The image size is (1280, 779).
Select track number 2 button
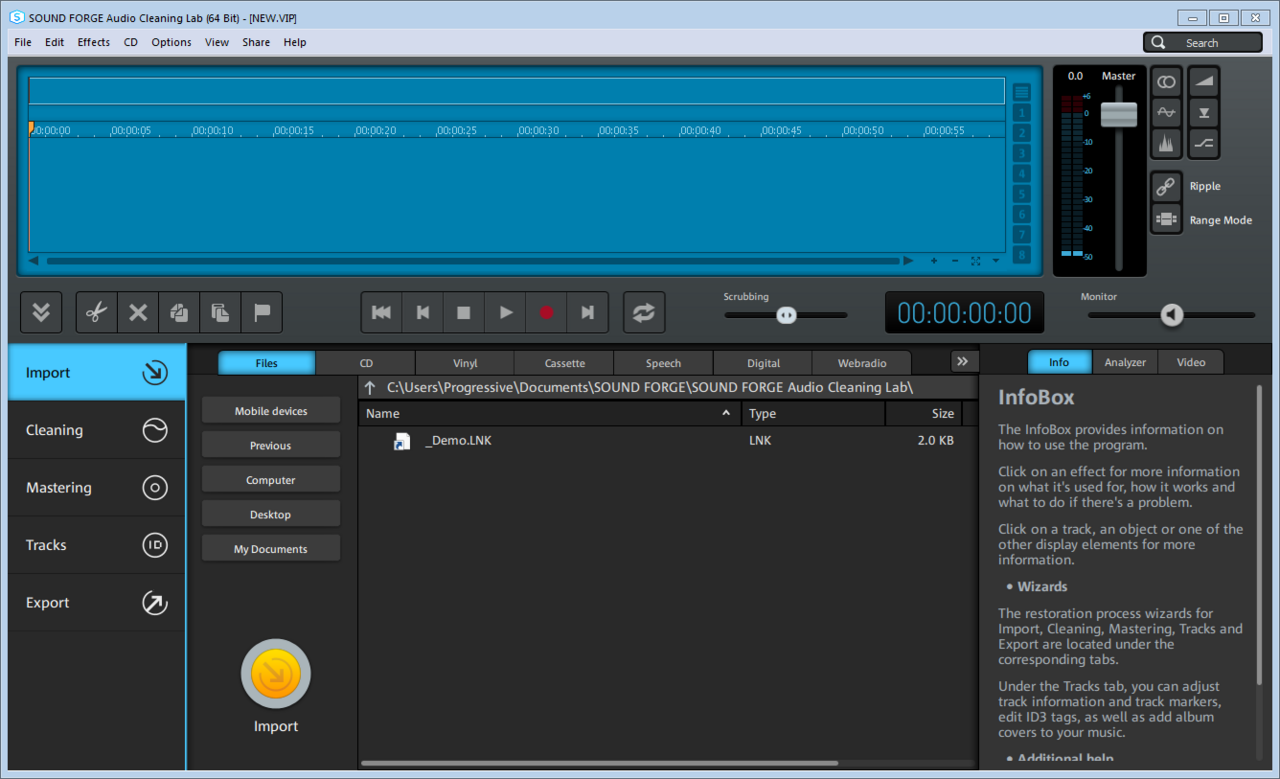point(1021,133)
